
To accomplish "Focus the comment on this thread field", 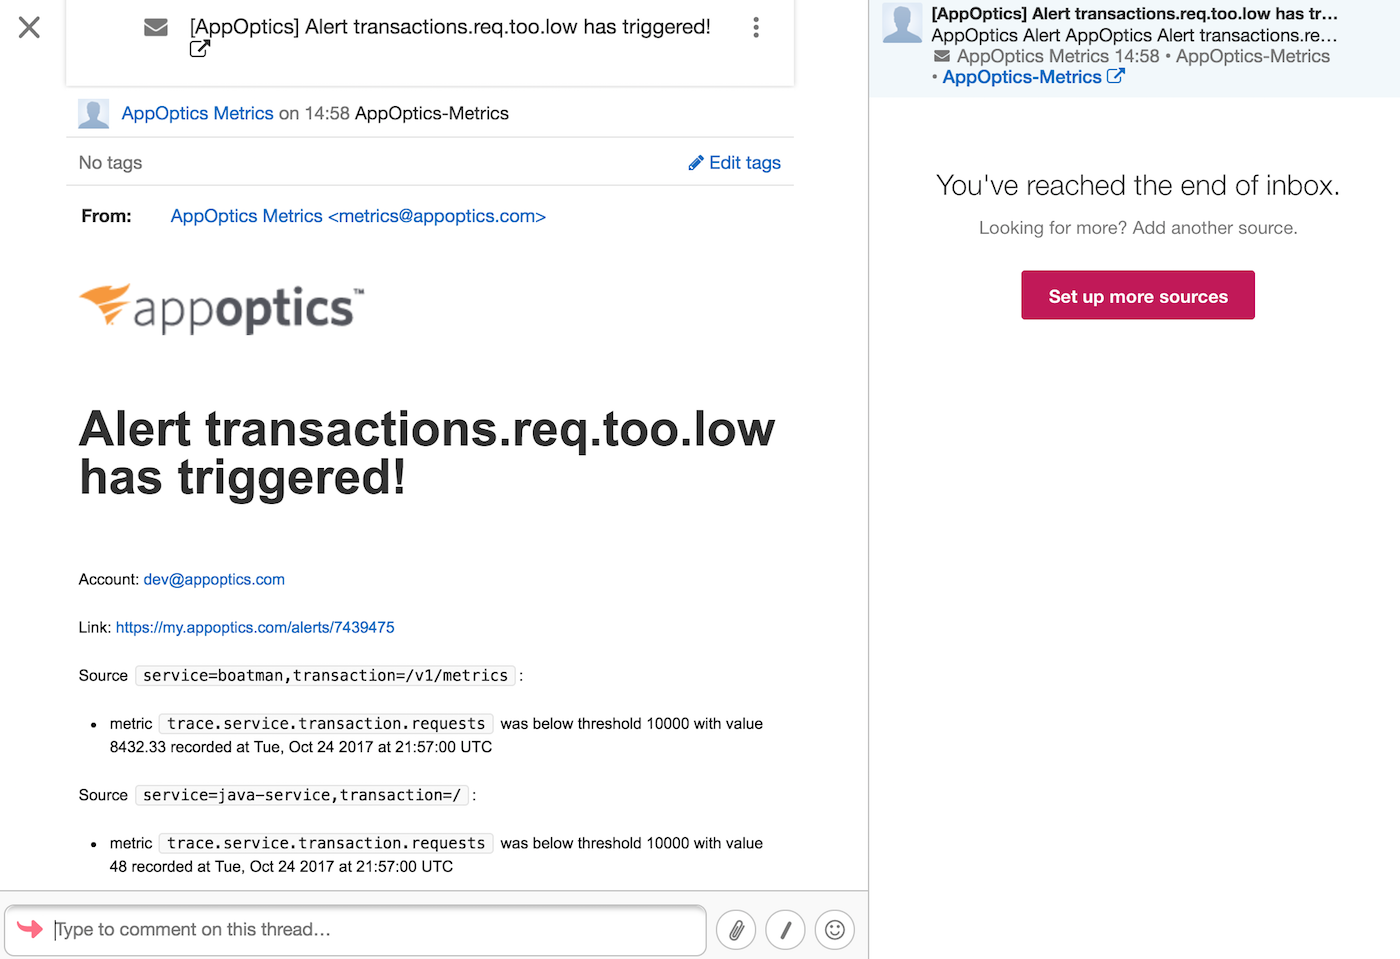I will [x=370, y=930].
